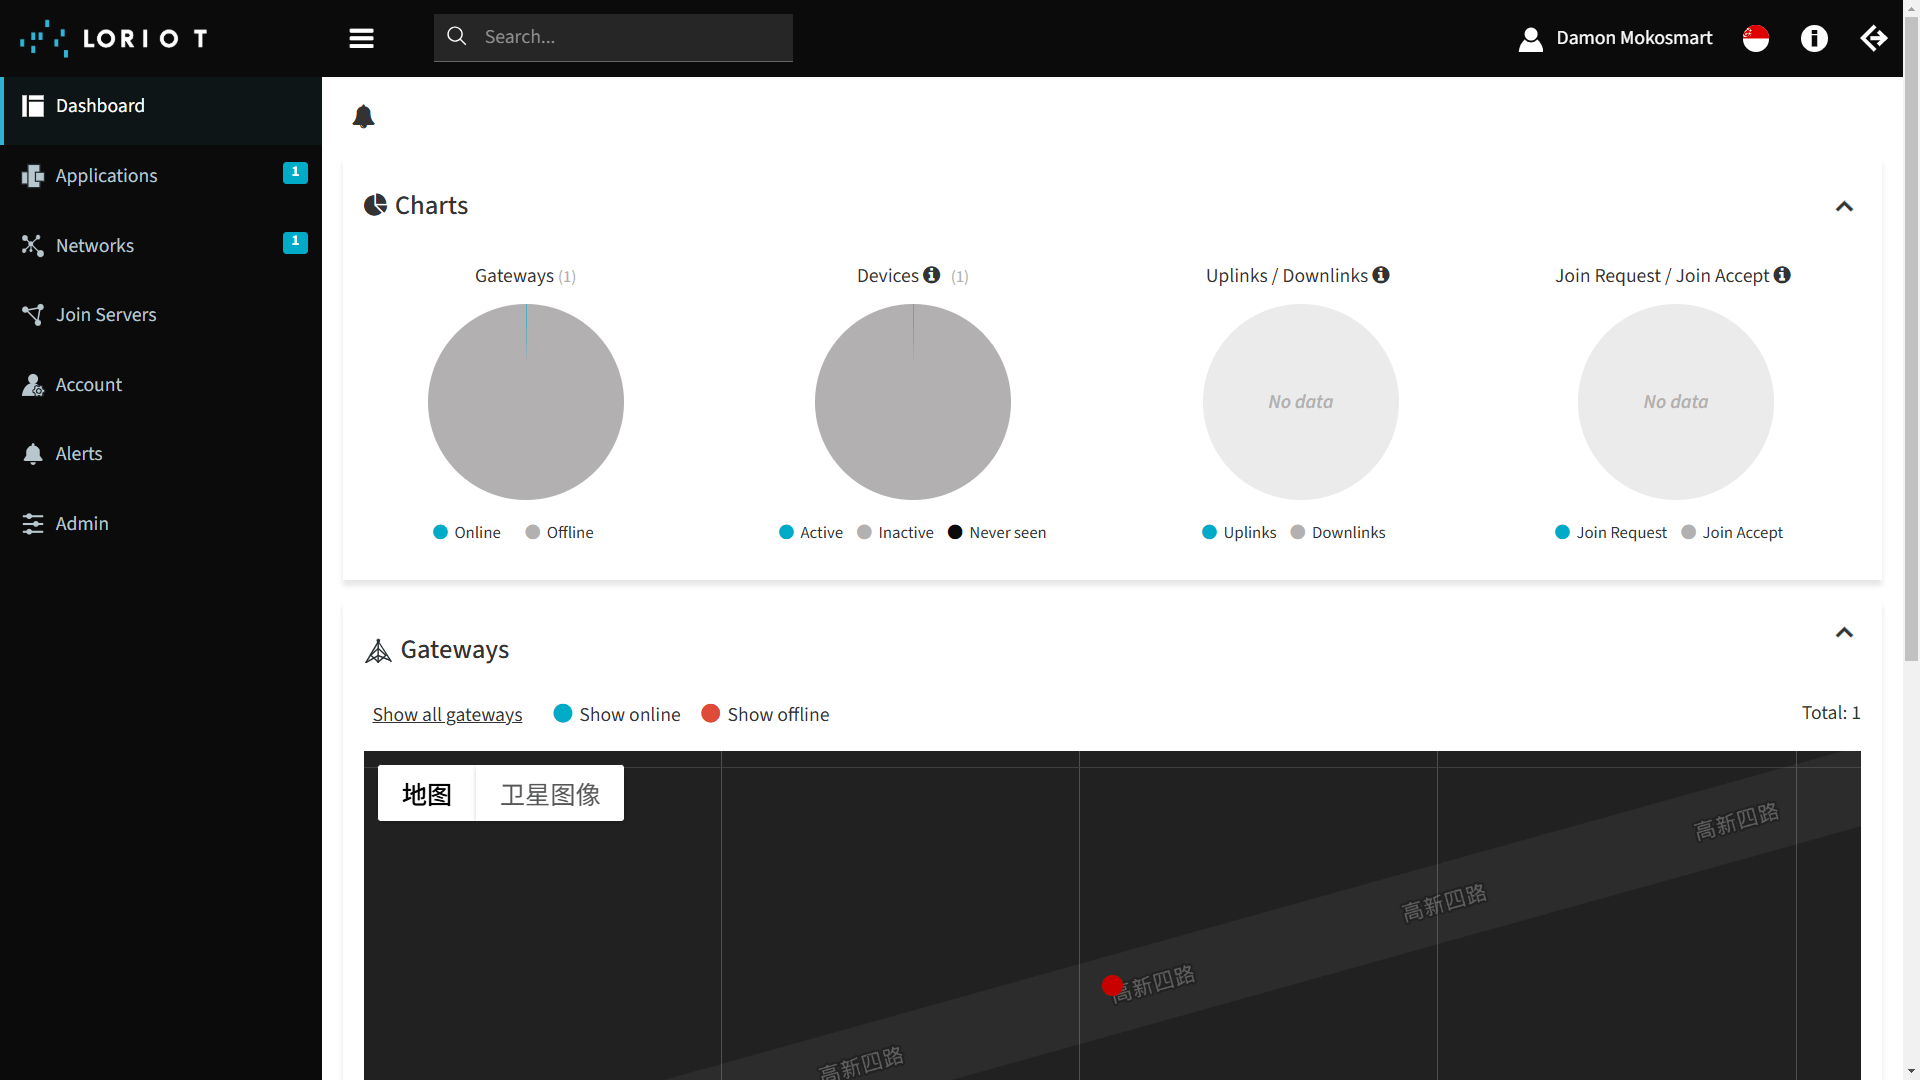Click Uplinks / Downlinks info icon
The image size is (1920, 1080).
(x=1381, y=275)
